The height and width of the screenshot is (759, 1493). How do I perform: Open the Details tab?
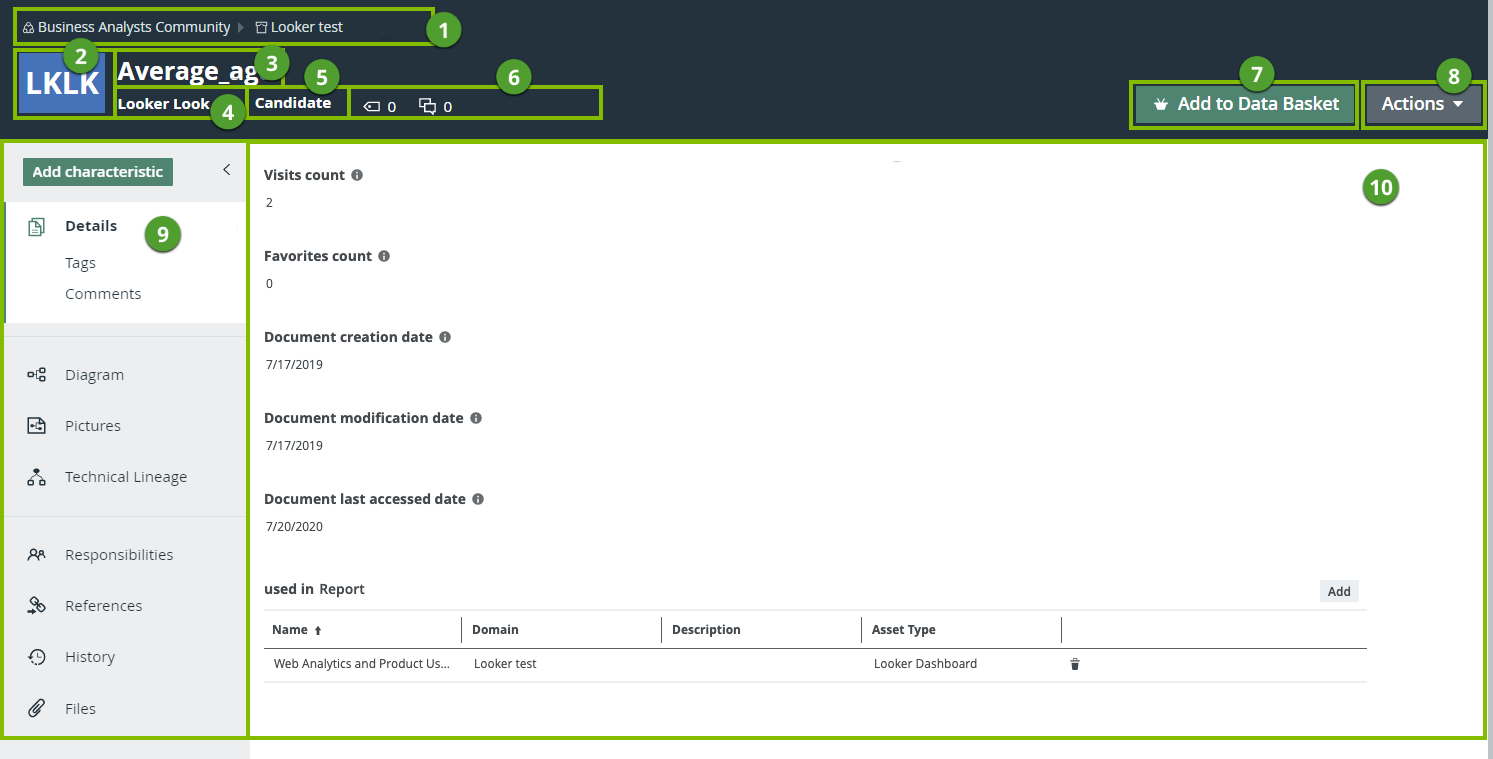pos(91,226)
